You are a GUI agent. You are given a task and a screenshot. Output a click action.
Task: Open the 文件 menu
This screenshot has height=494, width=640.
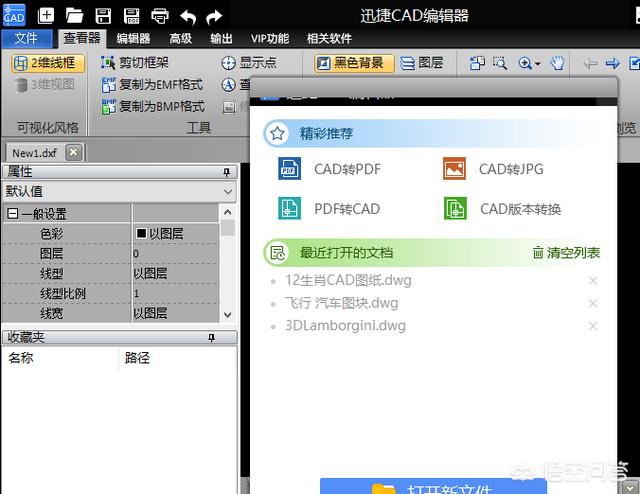27,38
